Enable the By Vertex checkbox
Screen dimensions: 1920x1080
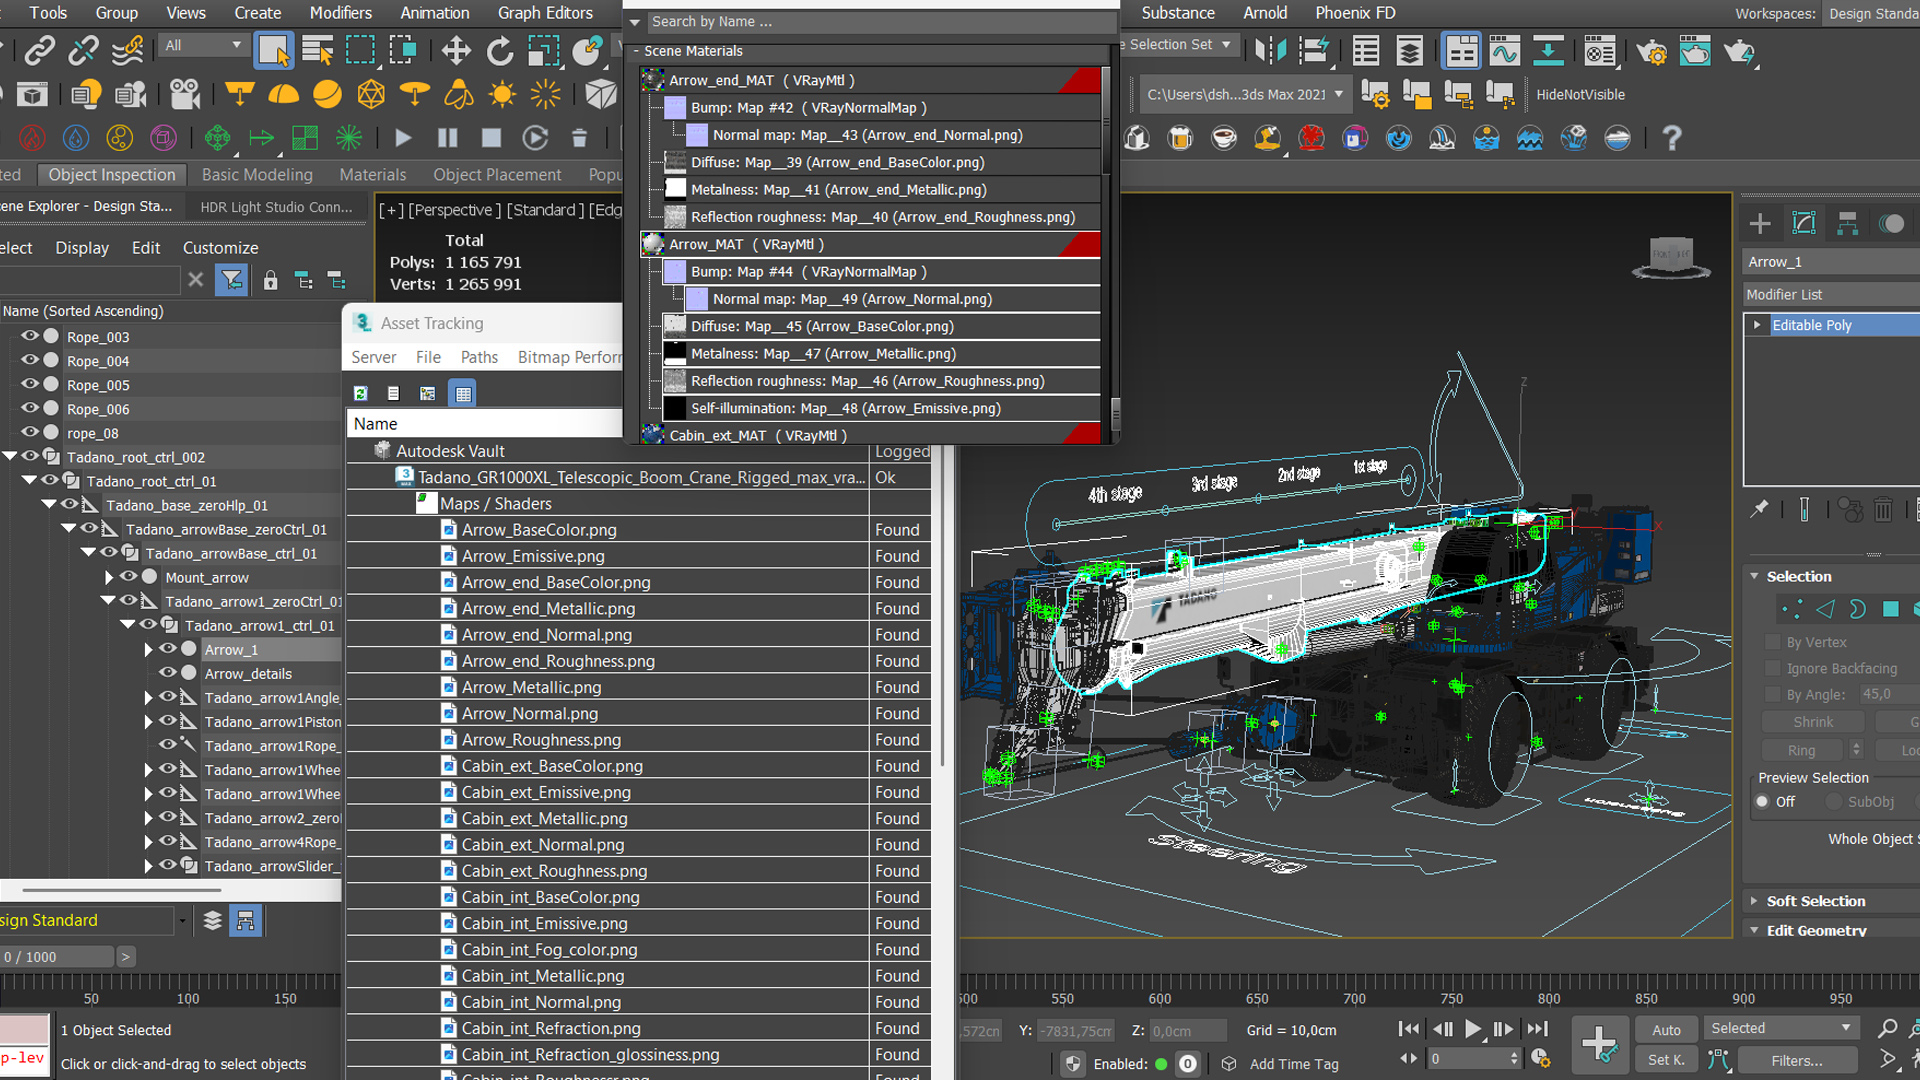[x=1773, y=642]
